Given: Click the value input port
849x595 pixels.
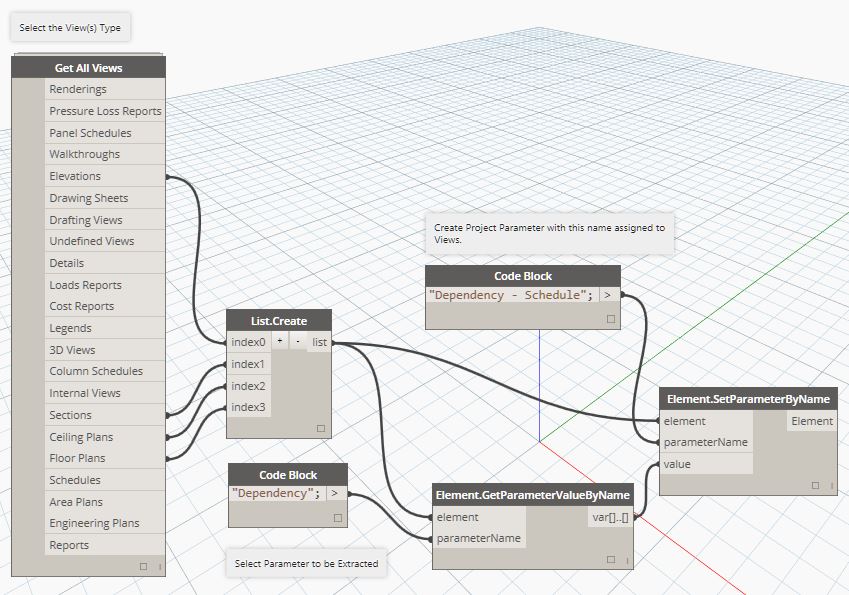Looking at the screenshot, I should [x=706, y=464].
